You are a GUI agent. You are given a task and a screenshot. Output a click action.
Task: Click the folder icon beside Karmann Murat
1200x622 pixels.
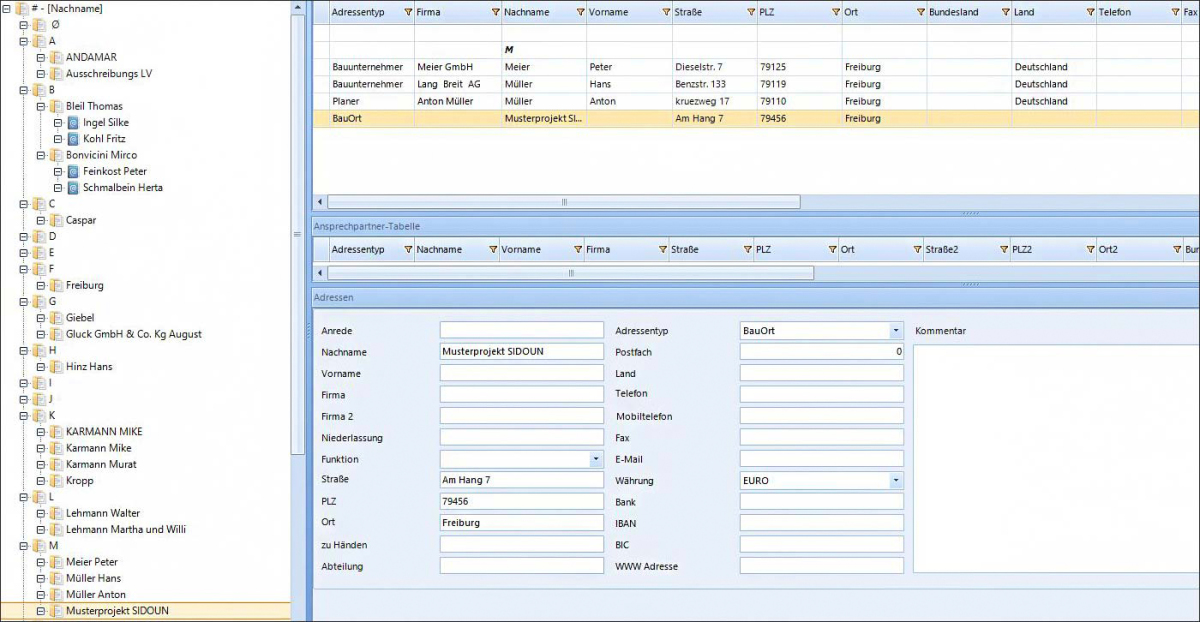tap(56, 465)
